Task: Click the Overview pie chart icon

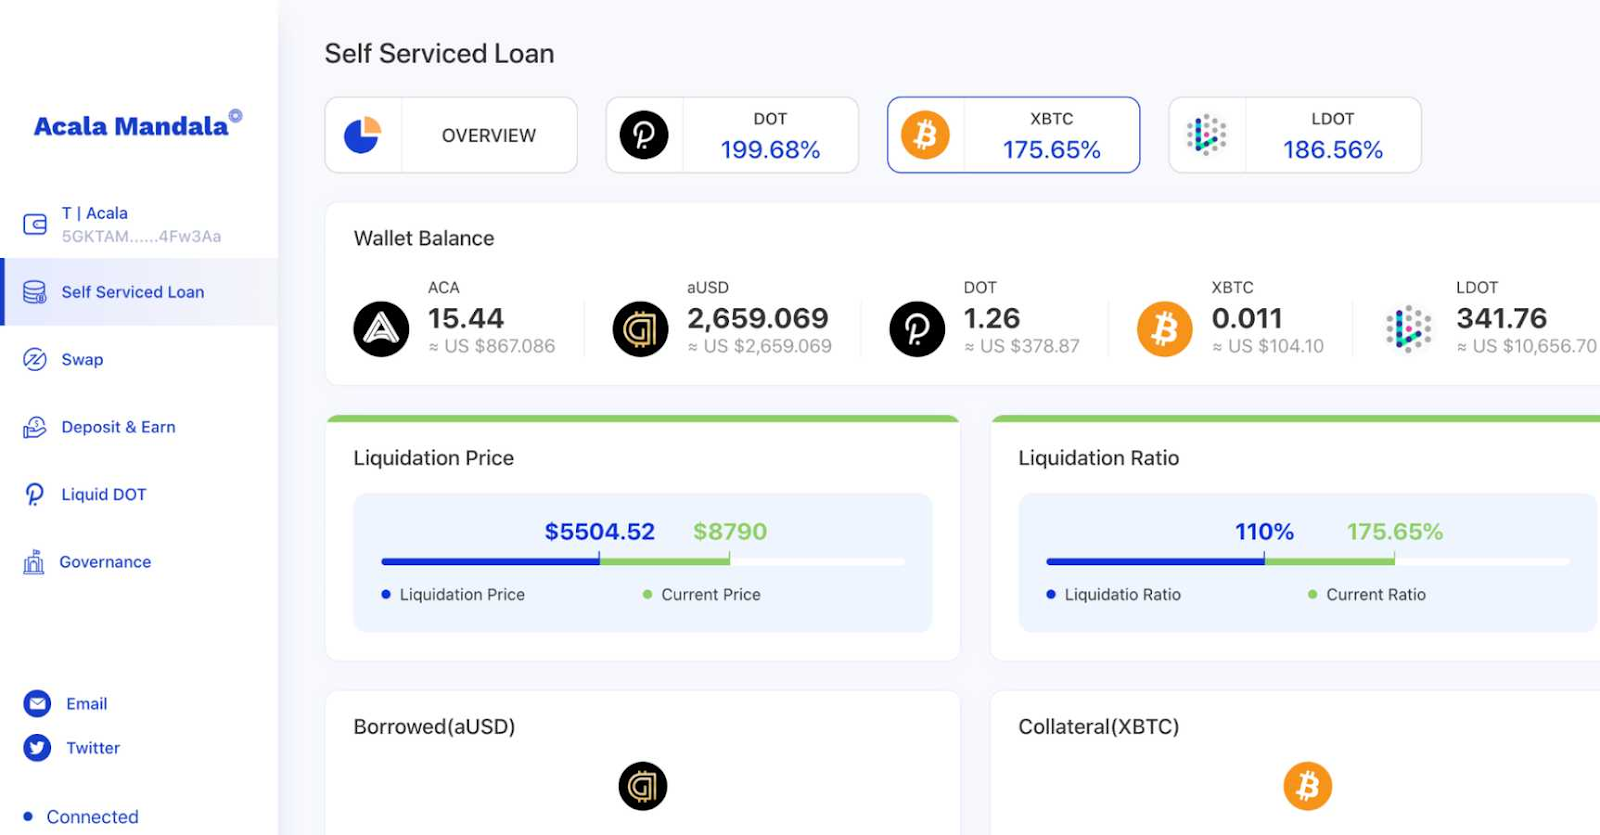Action: click(363, 135)
